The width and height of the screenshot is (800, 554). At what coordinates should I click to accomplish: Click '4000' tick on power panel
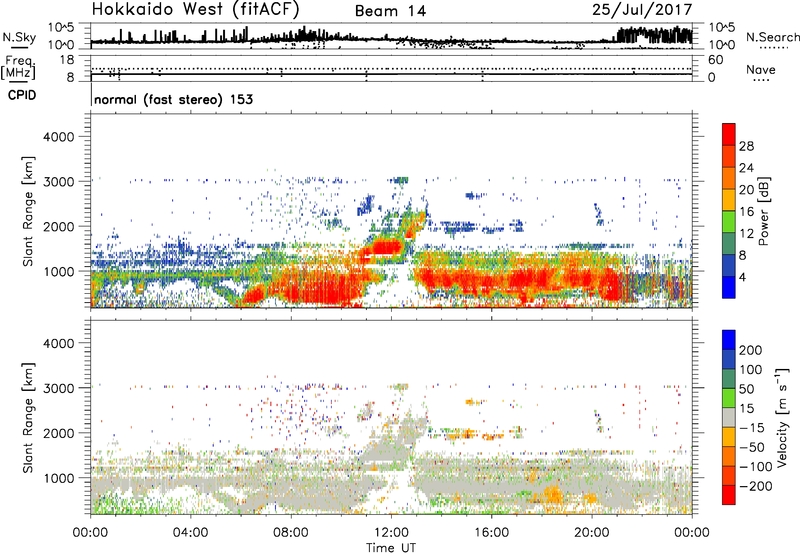pyautogui.click(x=59, y=137)
